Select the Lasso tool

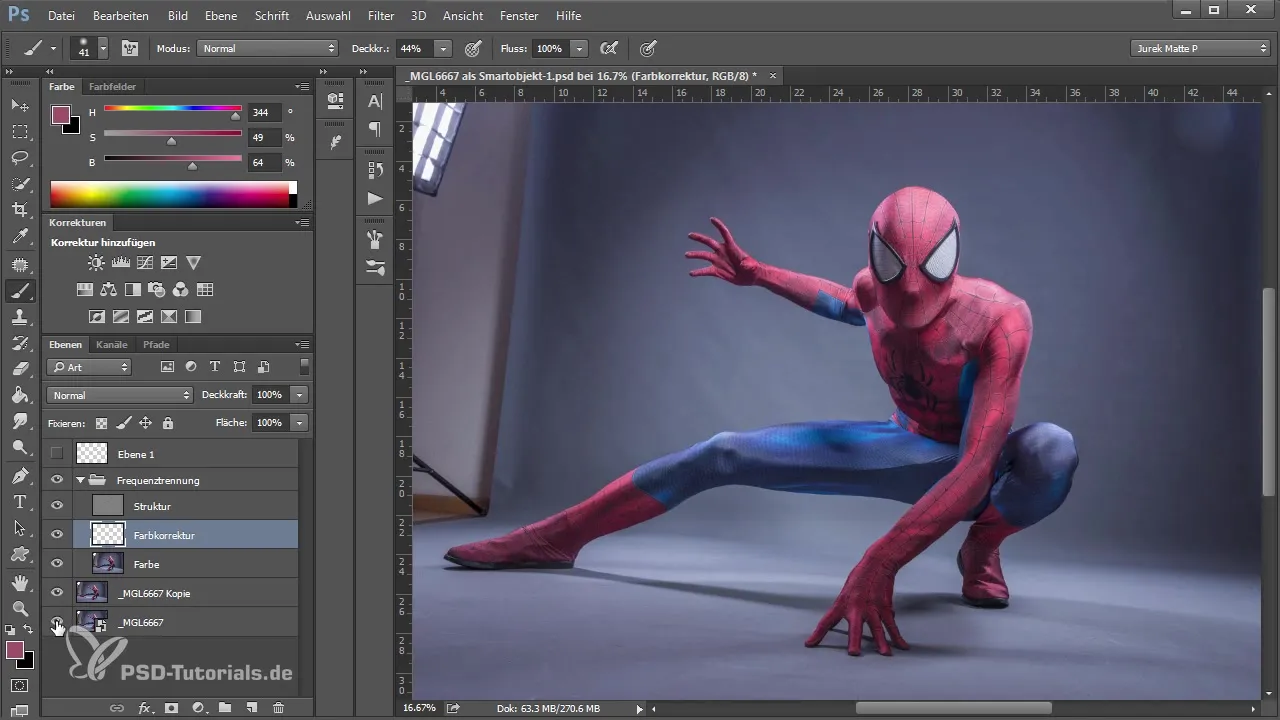(19, 158)
